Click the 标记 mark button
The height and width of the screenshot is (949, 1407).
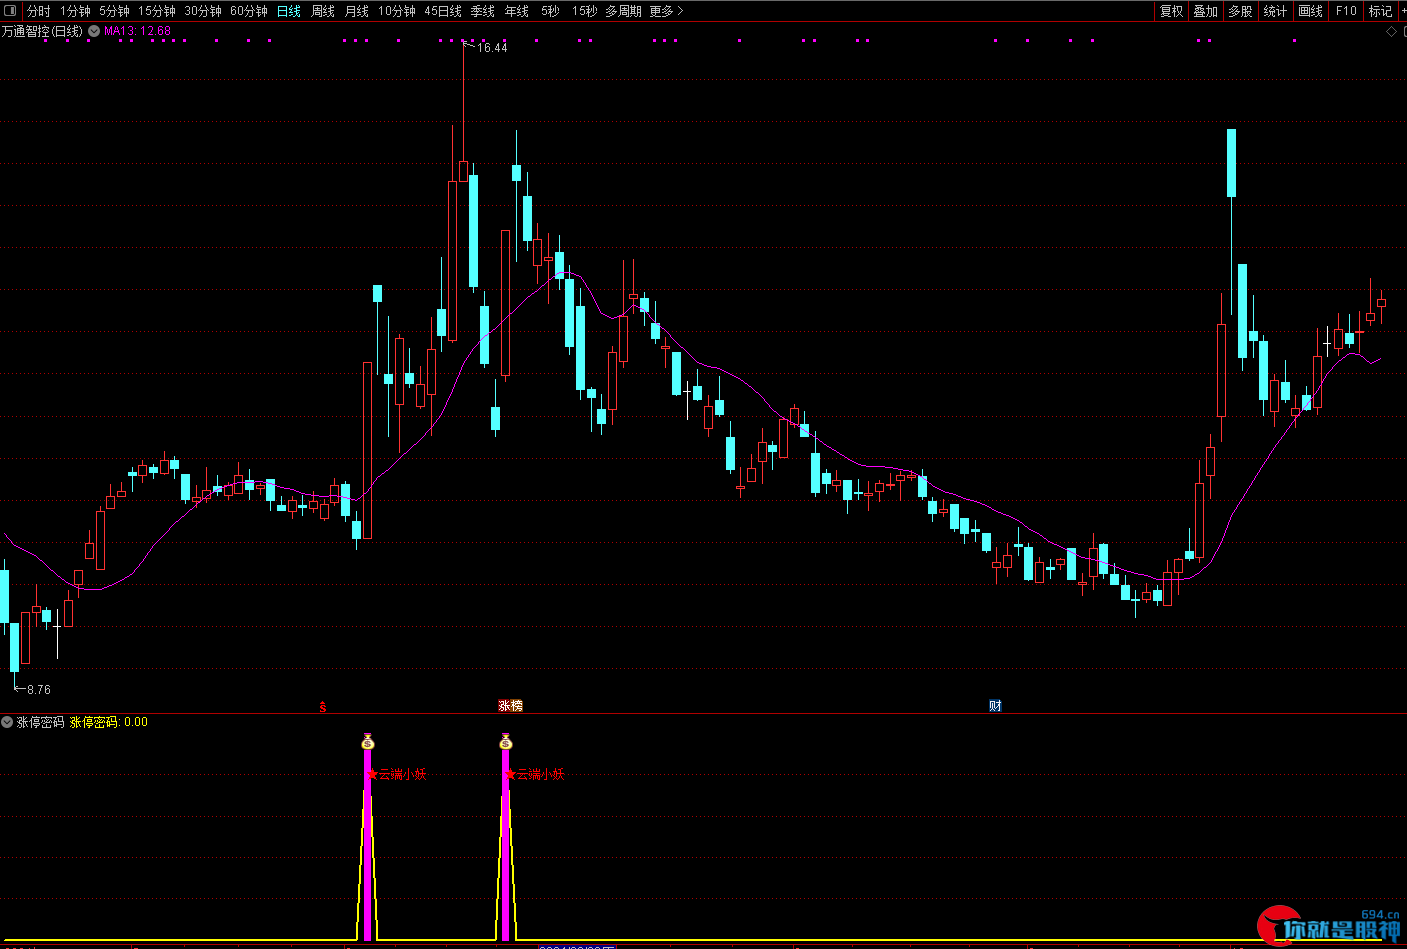(1380, 11)
